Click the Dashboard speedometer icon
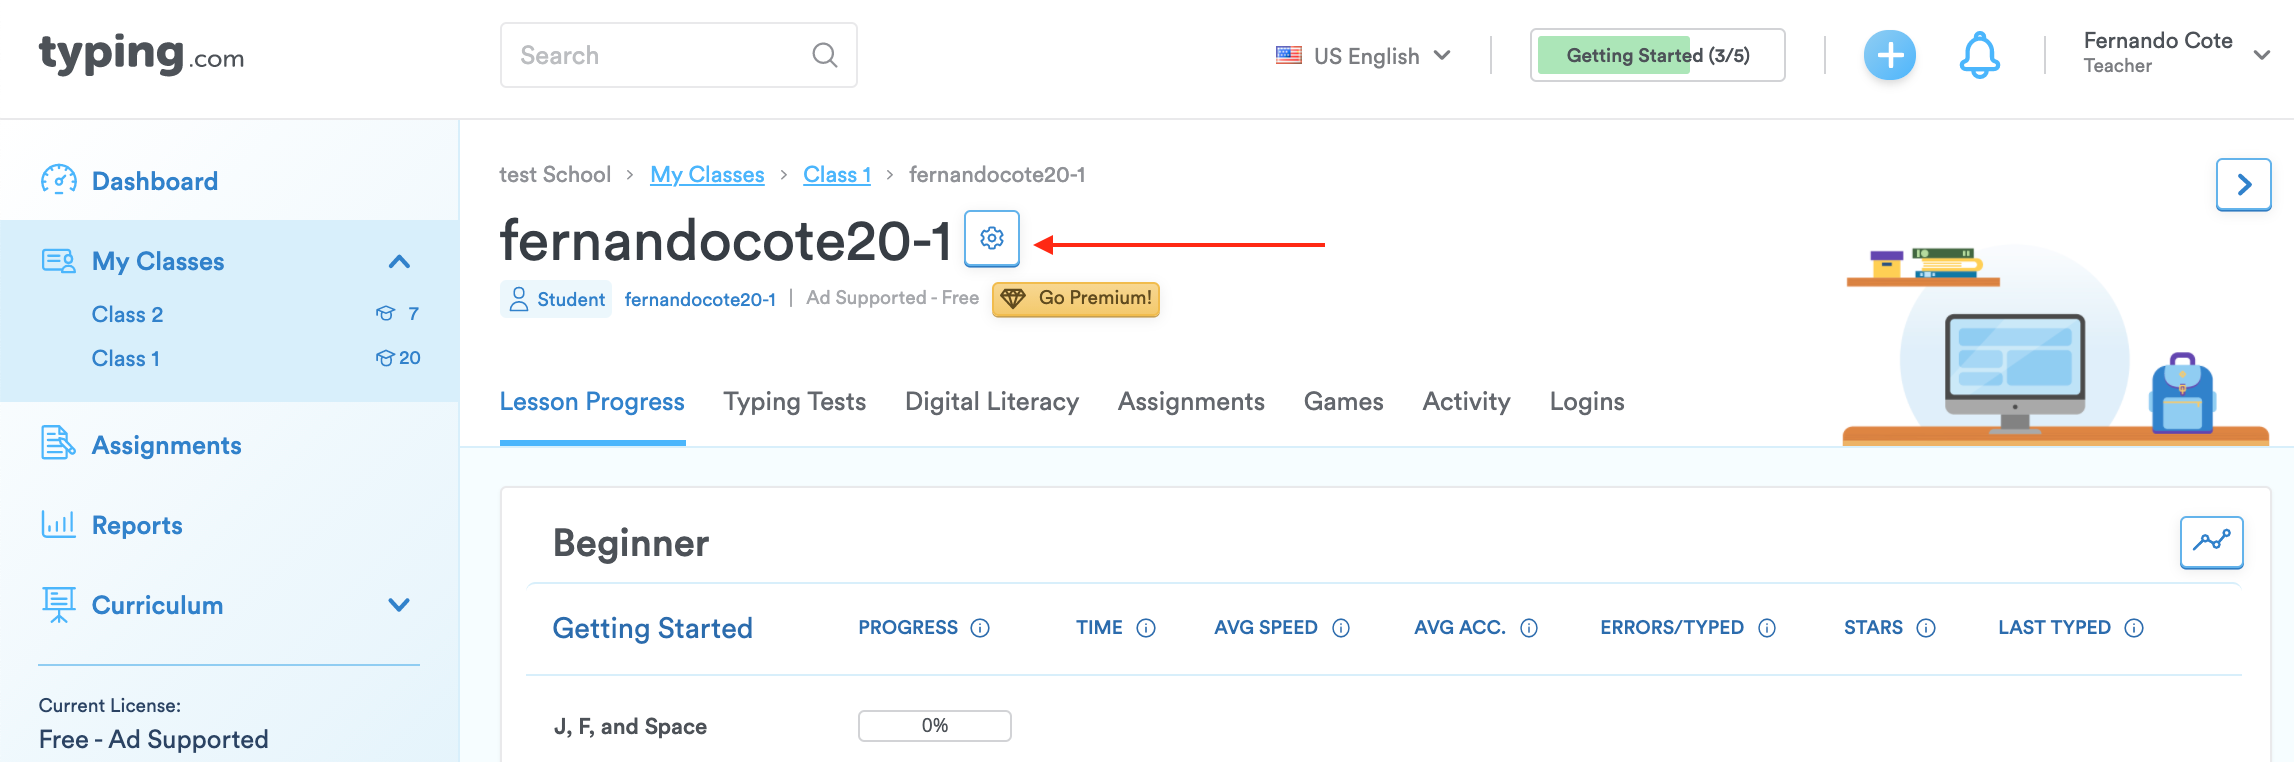Image resolution: width=2294 pixels, height=762 pixels. (60, 180)
